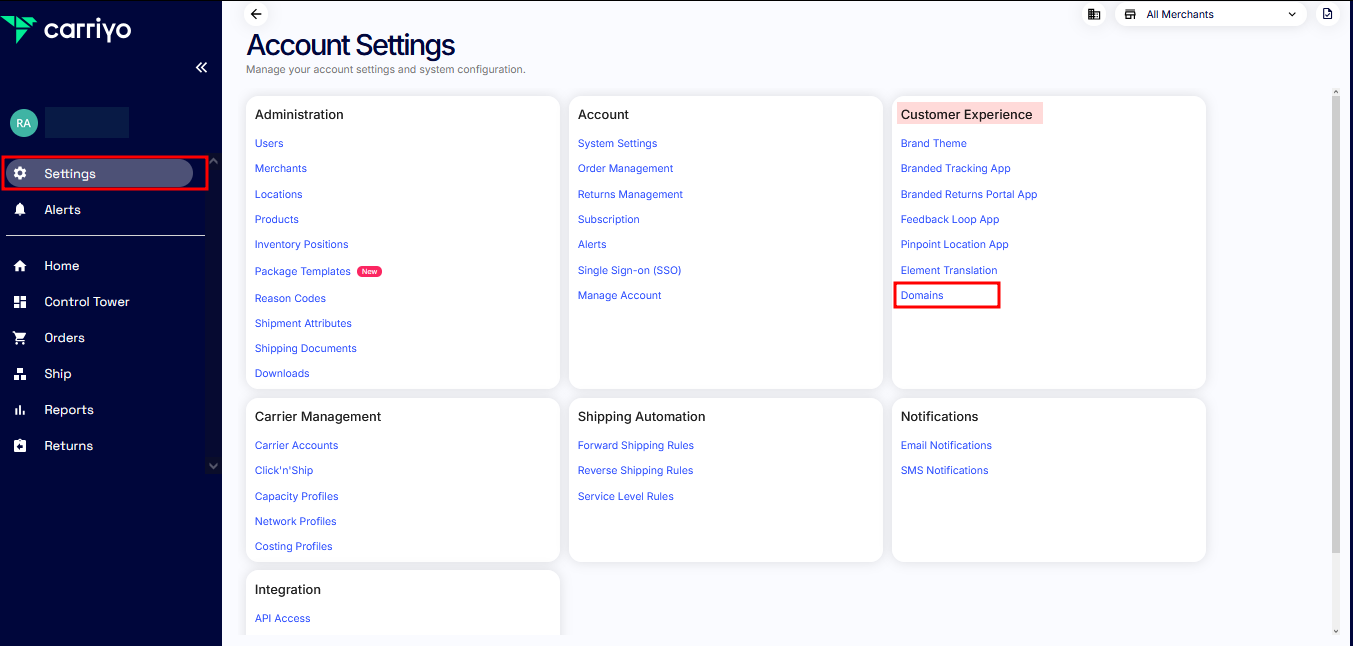Click the back arrow above Account Settings

pos(256,14)
